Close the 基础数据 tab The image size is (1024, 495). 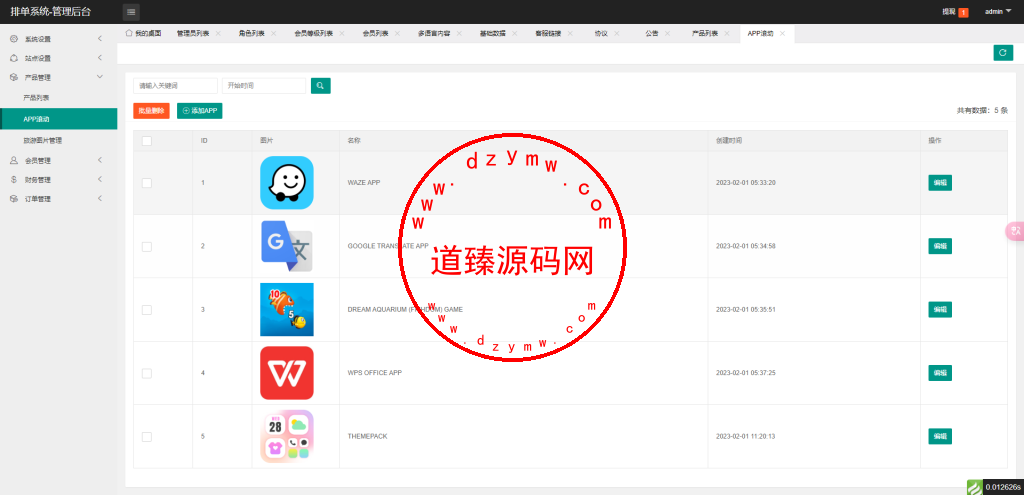(x=514, y=33)
